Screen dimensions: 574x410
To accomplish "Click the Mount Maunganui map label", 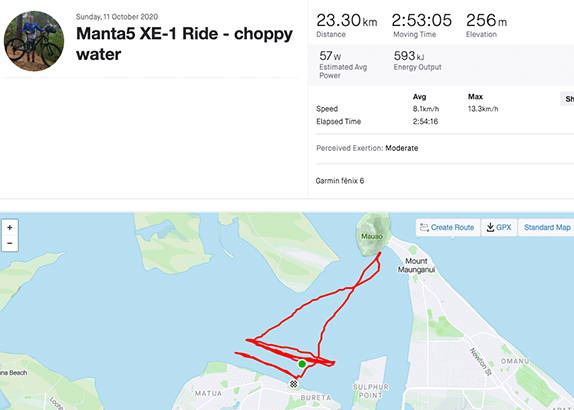I will click(x=416, y=265).
